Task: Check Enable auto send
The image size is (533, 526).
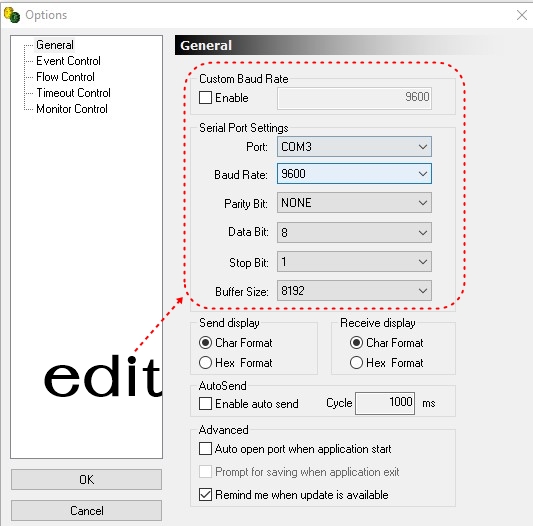Action: pos(205,404)
